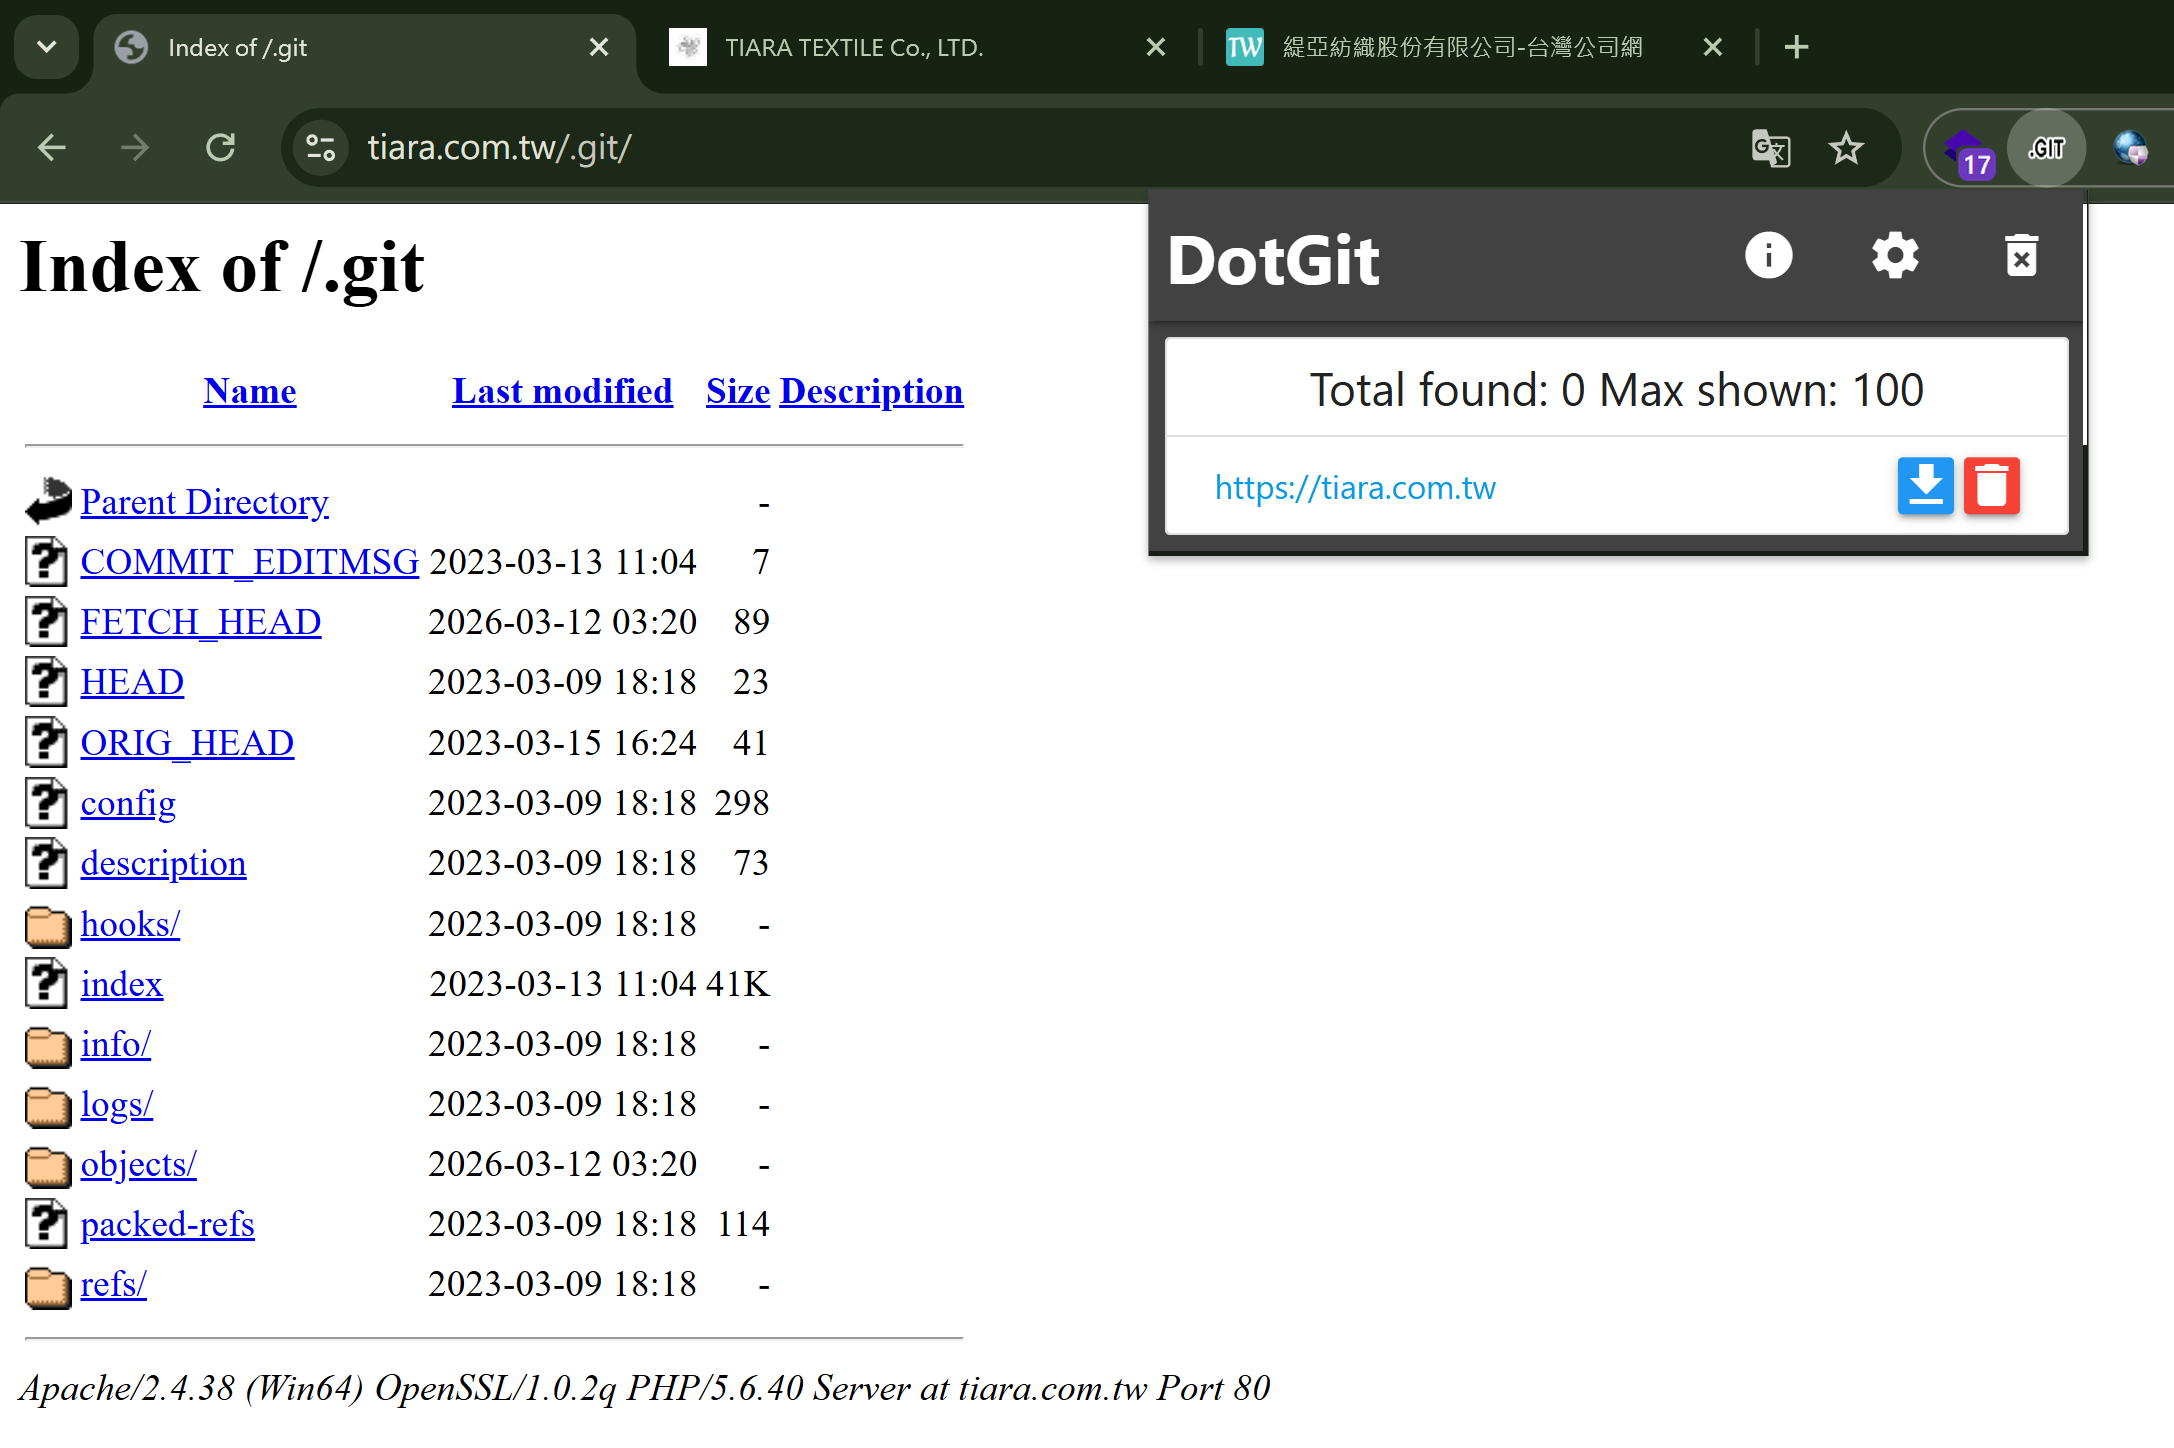Click the file icon next to config
2174x1448 pixels.
pyautogui.click(x=47, y=802)
